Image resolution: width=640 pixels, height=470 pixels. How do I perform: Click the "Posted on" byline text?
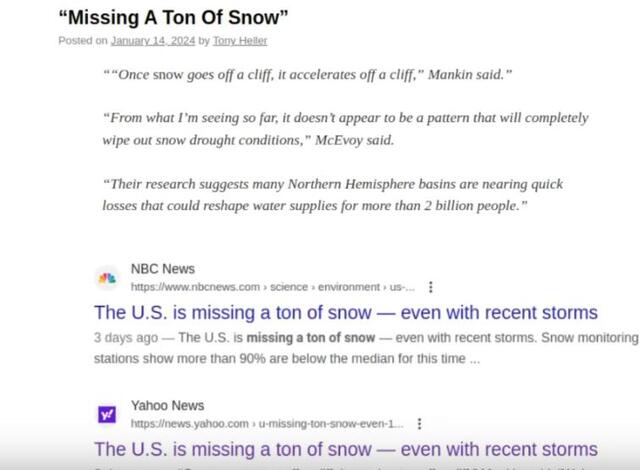coord(83,41)
